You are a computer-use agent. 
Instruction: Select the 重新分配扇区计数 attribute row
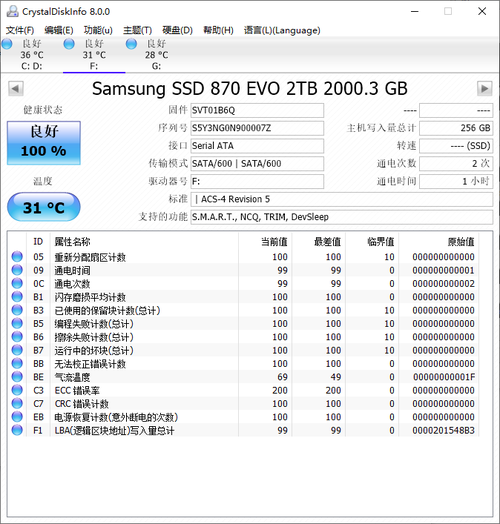[x=243, y=257]
